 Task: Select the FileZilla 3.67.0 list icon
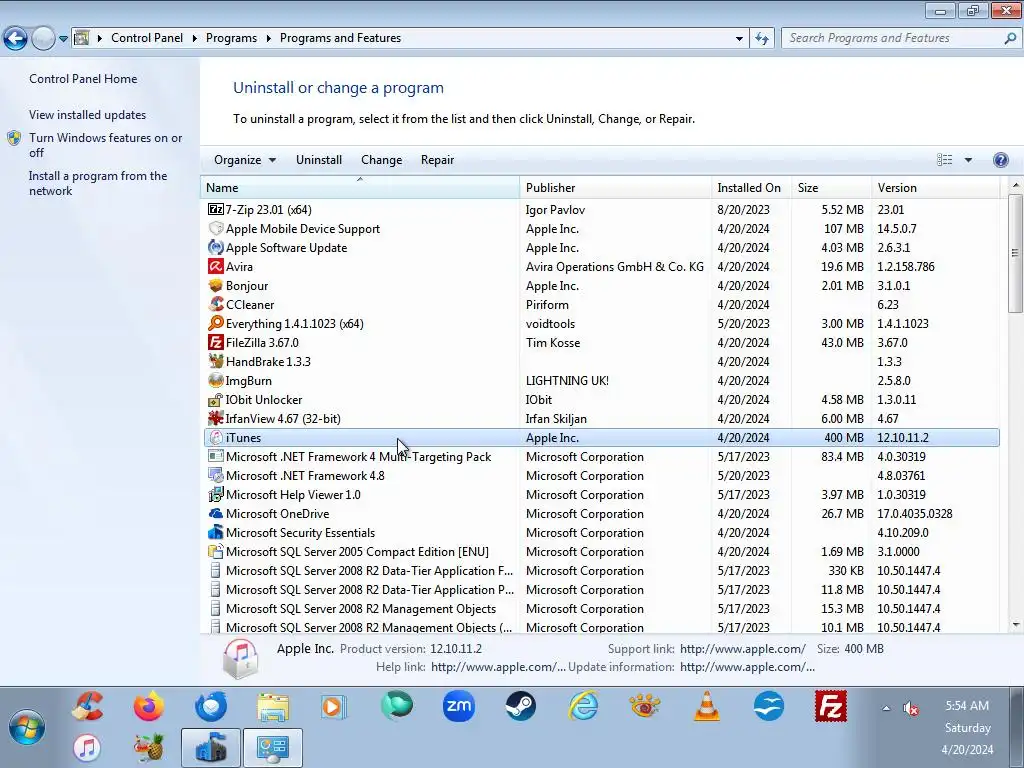coord(216,342)
